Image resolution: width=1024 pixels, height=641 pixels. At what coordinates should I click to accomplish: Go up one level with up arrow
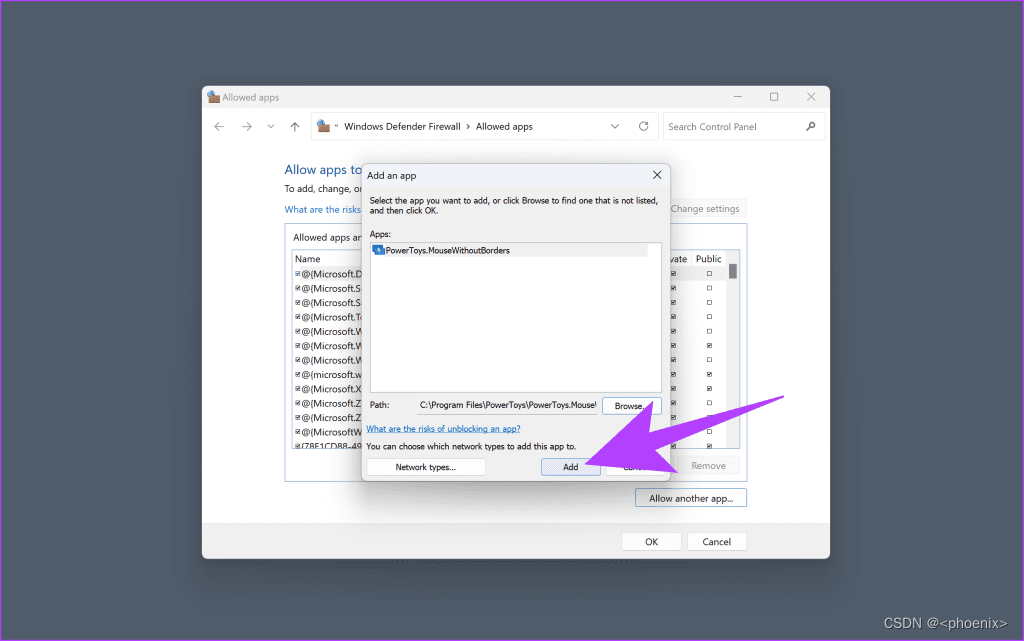[x=295, y=127]
